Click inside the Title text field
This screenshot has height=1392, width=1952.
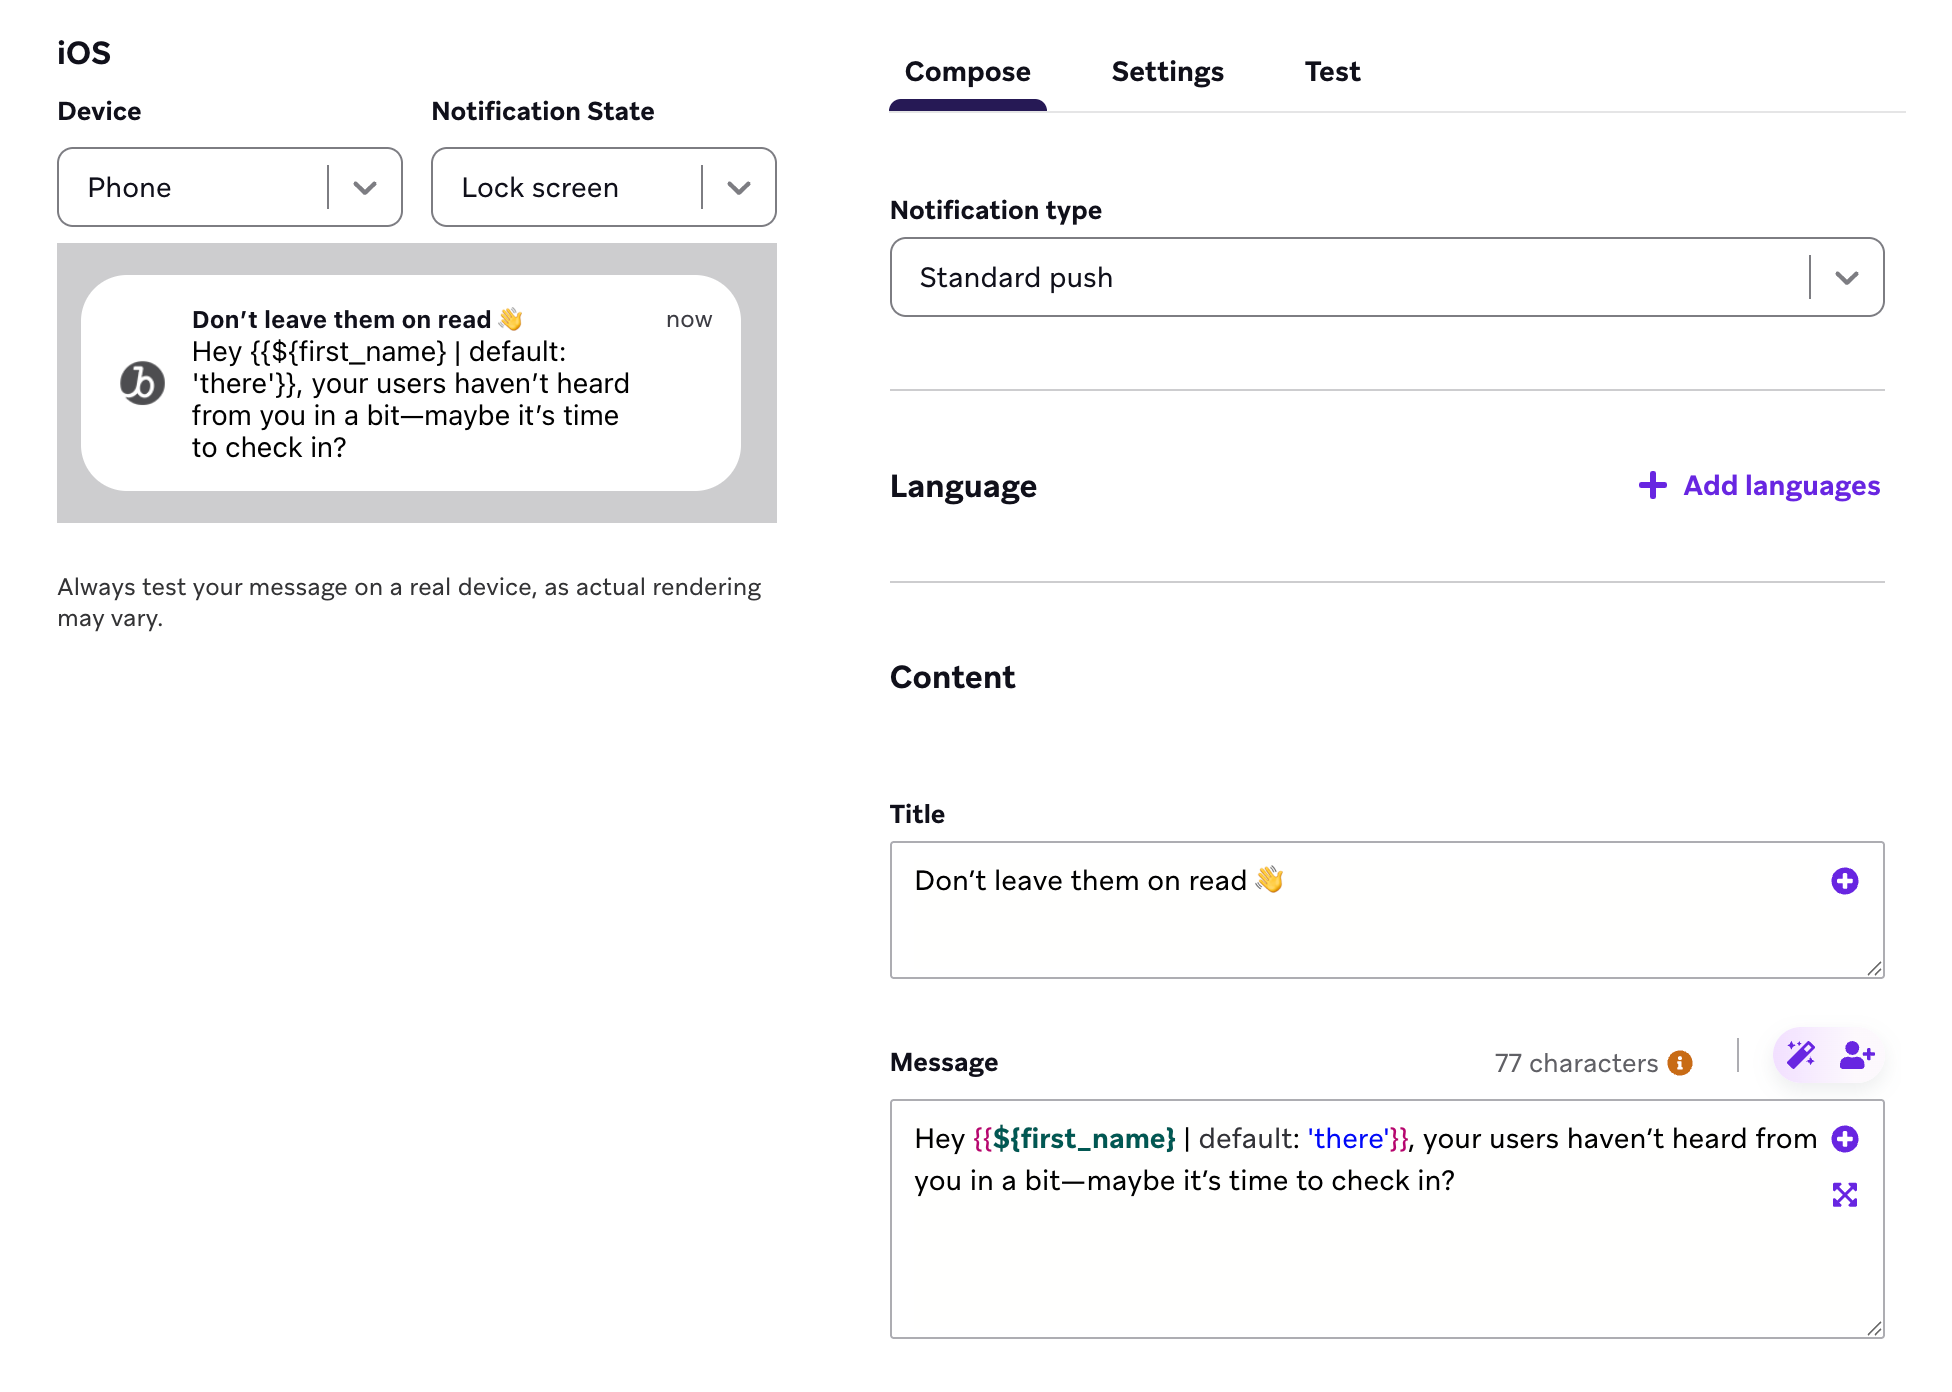click(1300, 910)
